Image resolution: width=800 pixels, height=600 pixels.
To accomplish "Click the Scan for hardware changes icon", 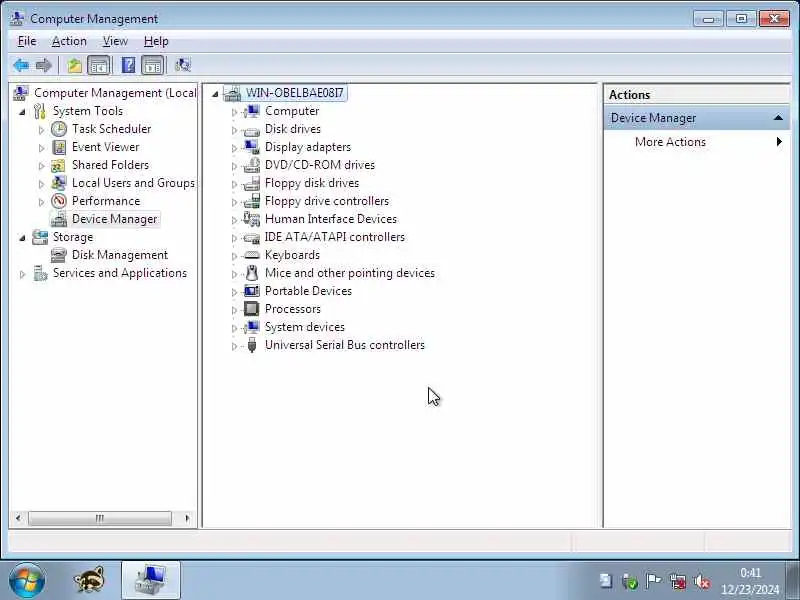I will (x=183, y=65).
